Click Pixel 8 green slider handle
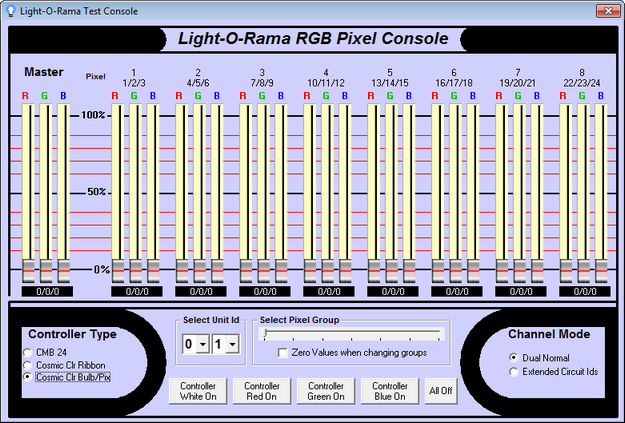 click(584, 271)
